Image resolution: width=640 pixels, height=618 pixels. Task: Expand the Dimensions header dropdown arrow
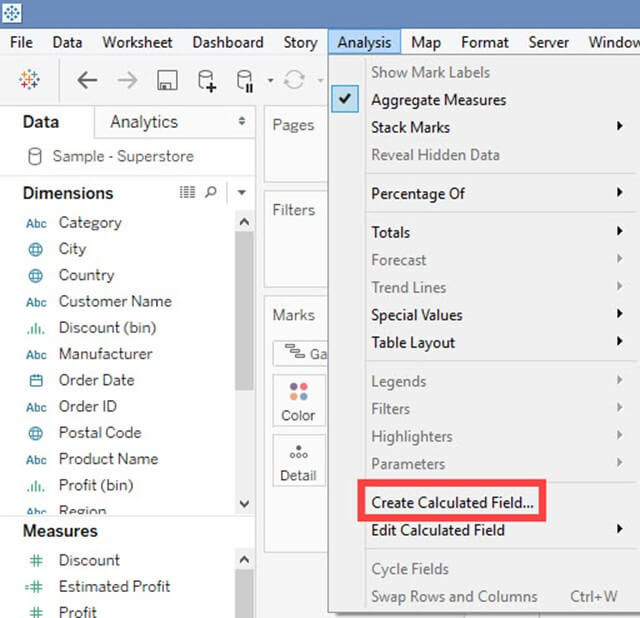pos(242,193)
